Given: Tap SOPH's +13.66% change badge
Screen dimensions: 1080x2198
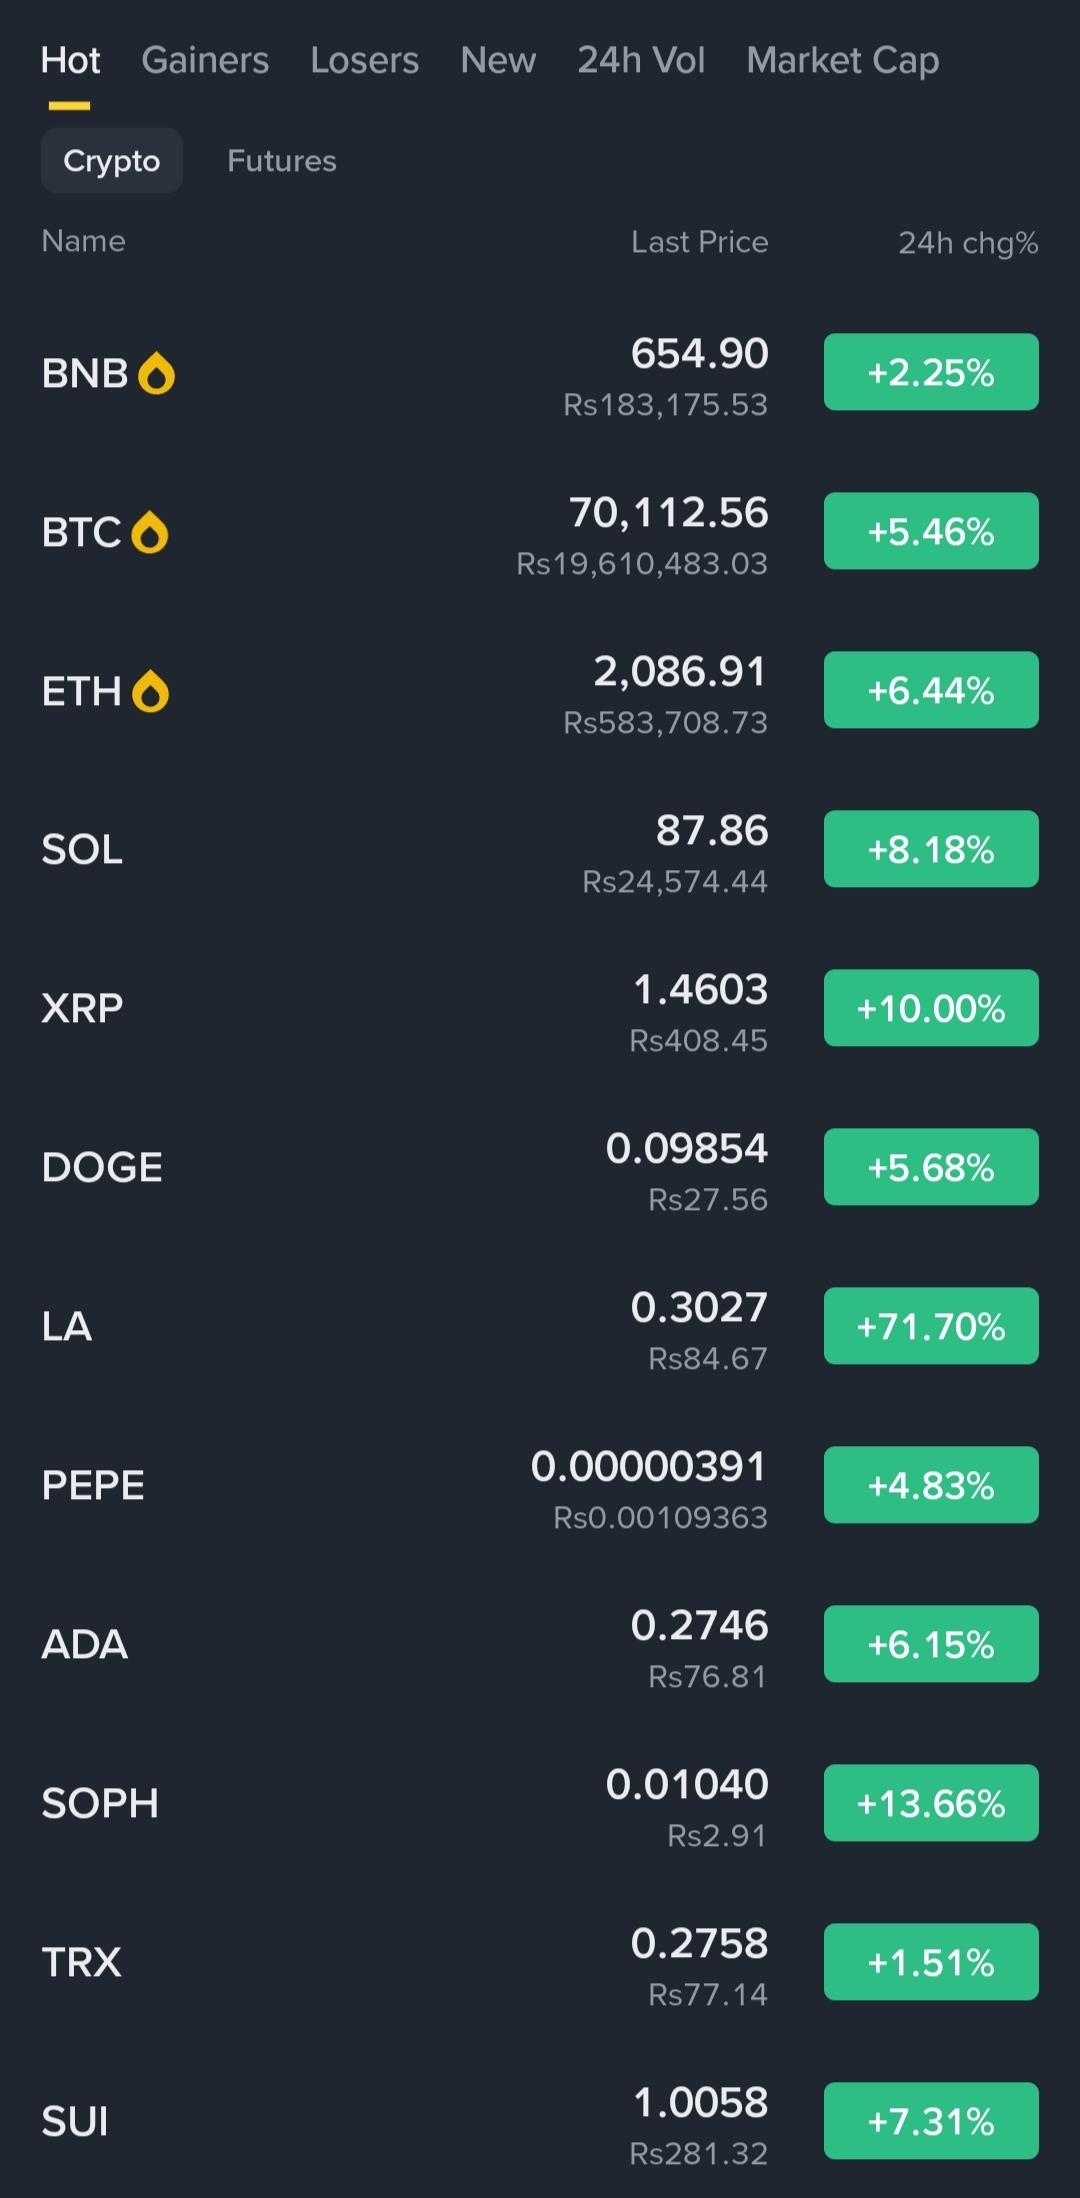Looking at the screenshot, I should click(931, 1803).
